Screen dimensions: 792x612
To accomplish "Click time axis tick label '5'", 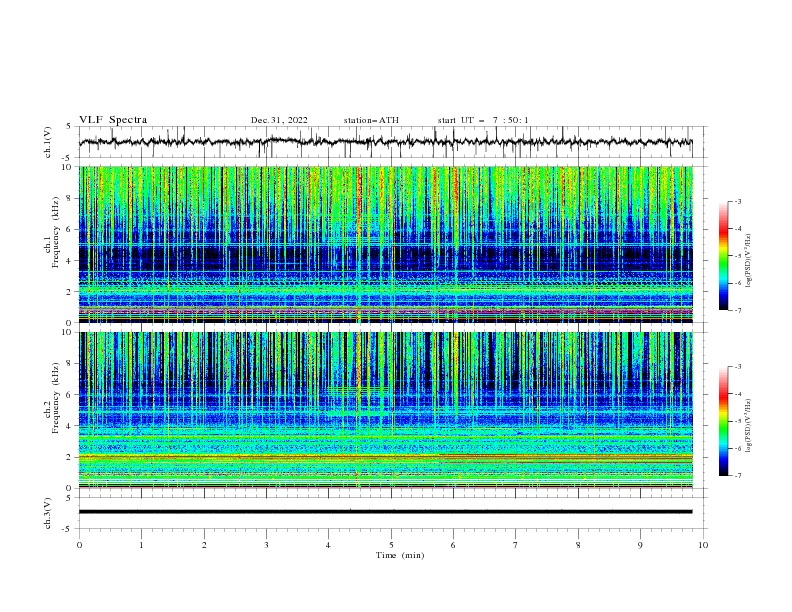I will point(391,545).
